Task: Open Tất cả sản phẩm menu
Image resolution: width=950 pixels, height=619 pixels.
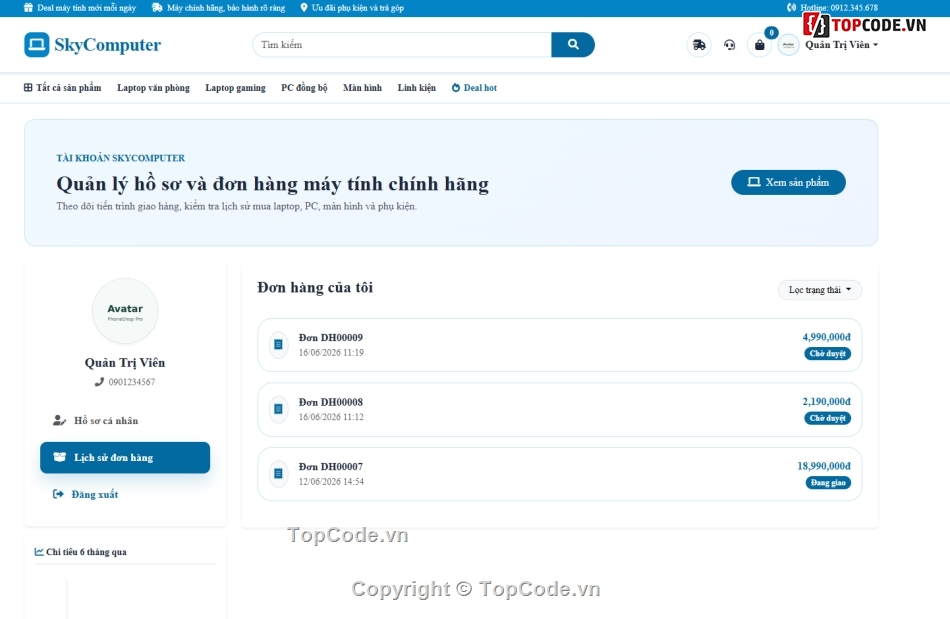Action: (62, 88)
